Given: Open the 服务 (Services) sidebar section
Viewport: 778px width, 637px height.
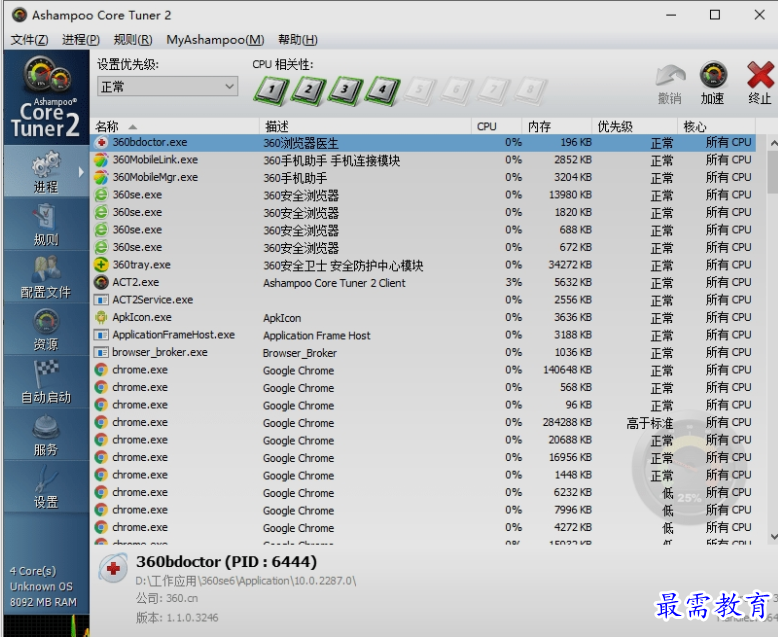Looking at the screenshot, I should pyautogui.click(x=46, y=435).
